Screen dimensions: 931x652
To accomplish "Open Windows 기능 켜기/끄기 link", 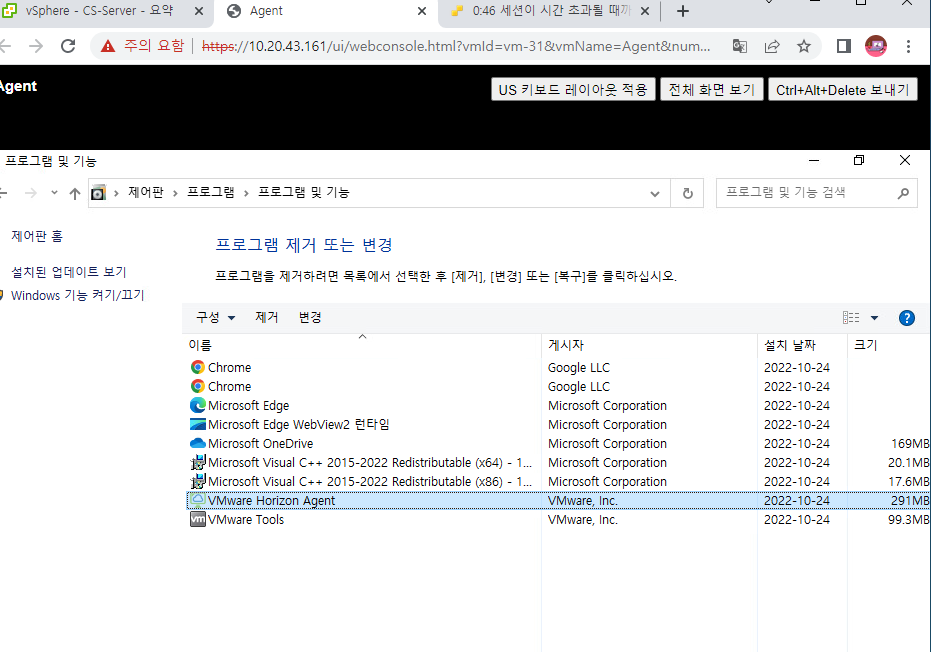I will 78,295.
